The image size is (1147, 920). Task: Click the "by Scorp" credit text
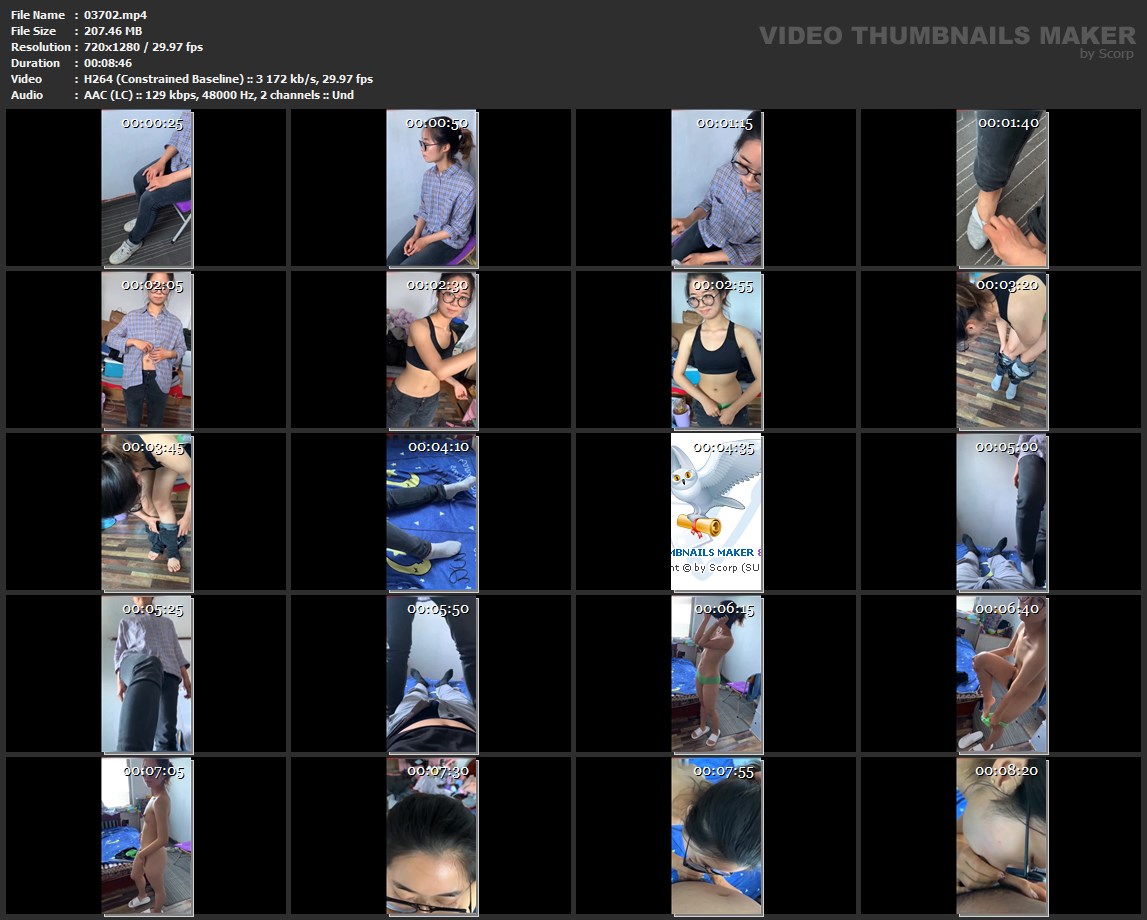click(x=1106, y=54)
